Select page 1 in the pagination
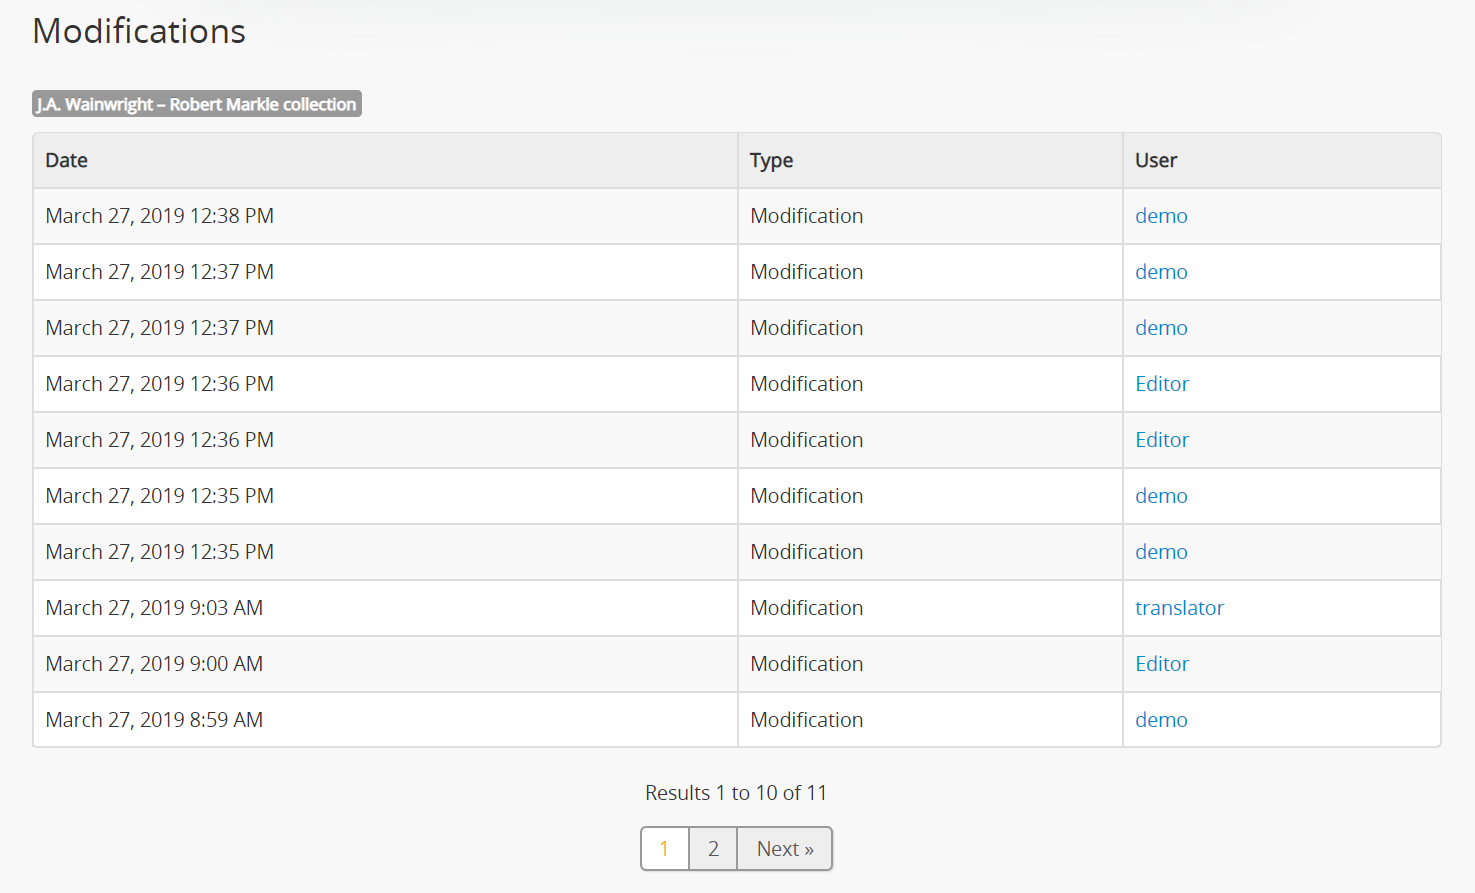Image resolution: width=1475 pixels, height=893 pixels. (x=664, y=849)
